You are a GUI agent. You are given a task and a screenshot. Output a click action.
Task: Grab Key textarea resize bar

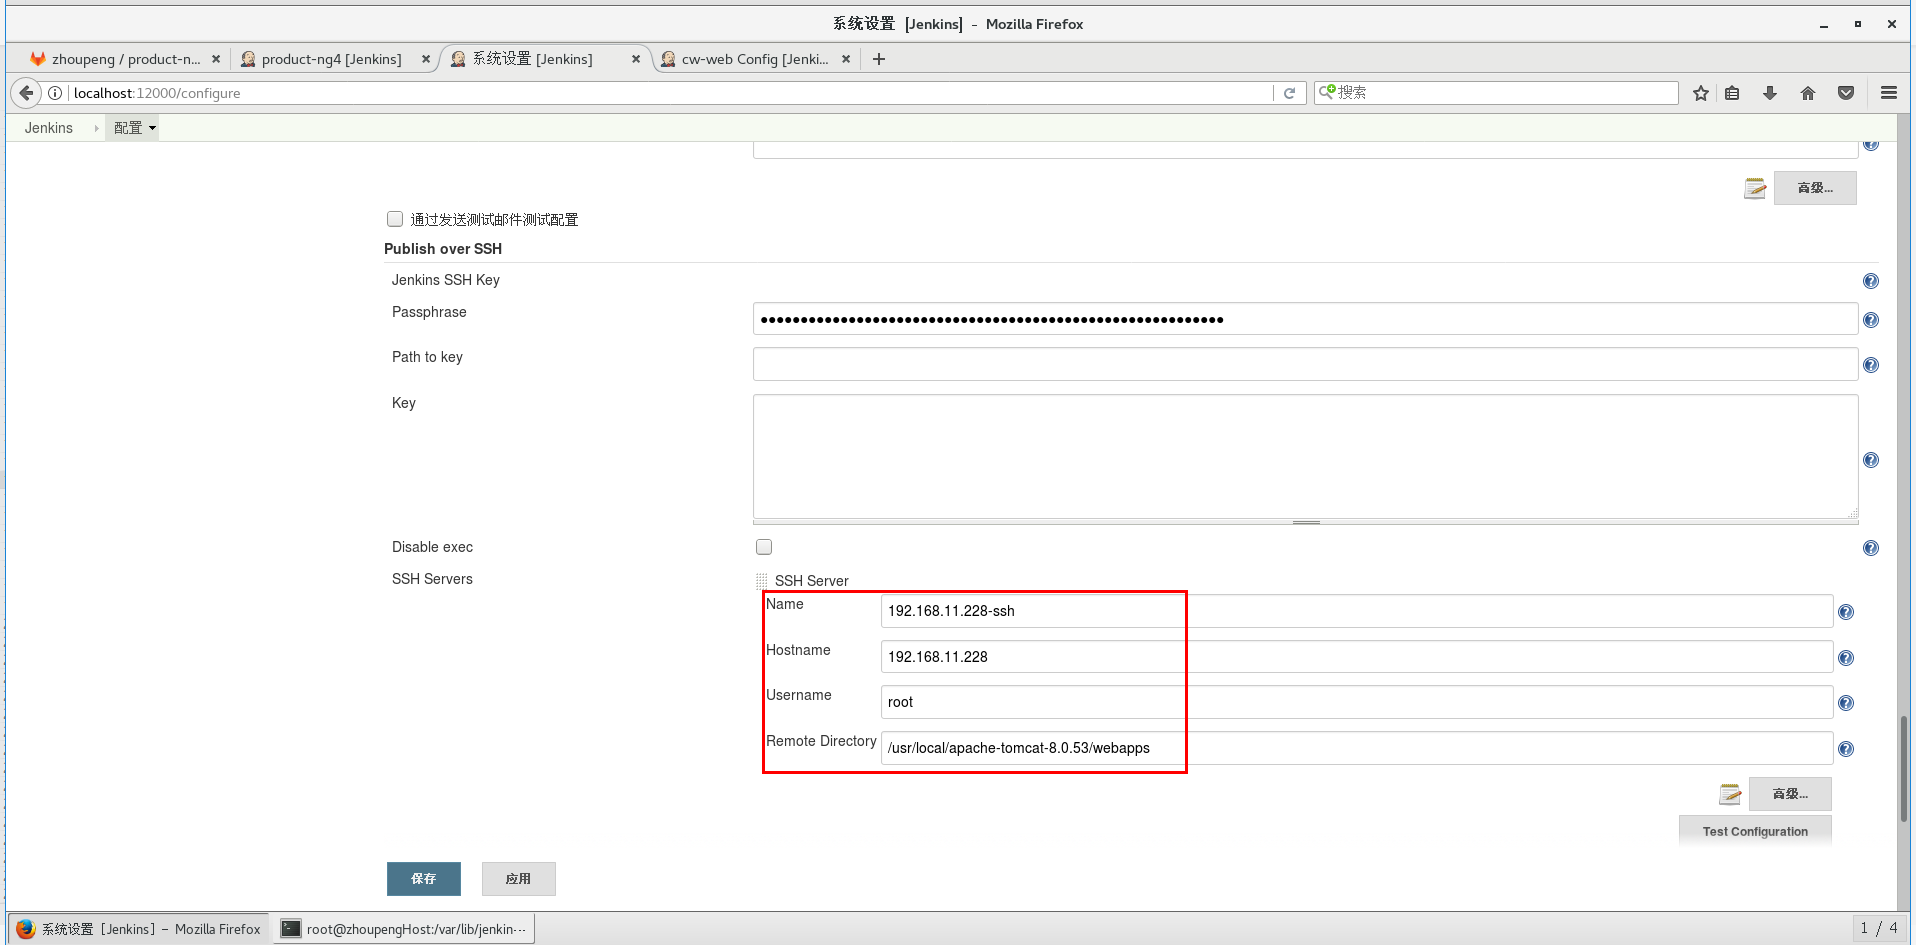(1305, 522)
